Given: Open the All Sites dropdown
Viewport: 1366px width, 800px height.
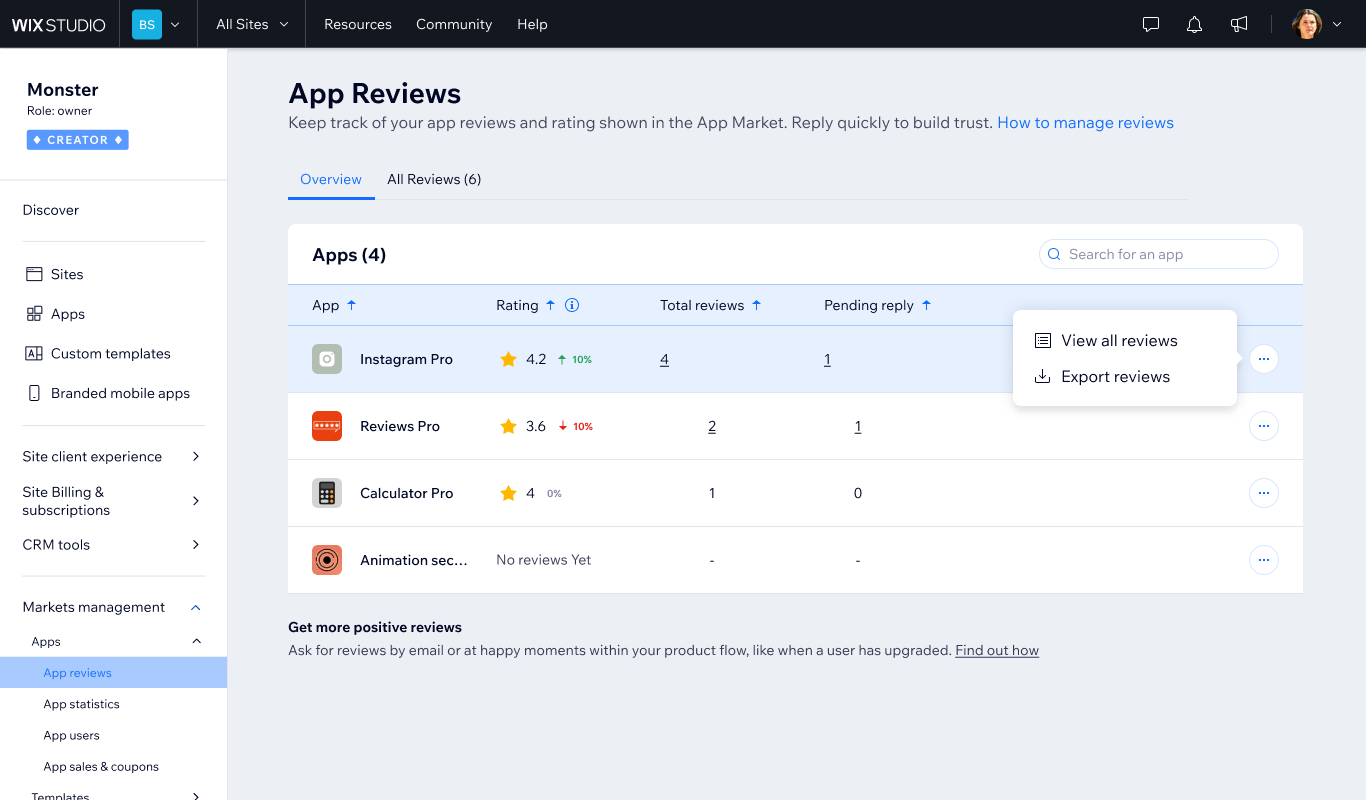Looking at the screenshot, I should (252, 24).
